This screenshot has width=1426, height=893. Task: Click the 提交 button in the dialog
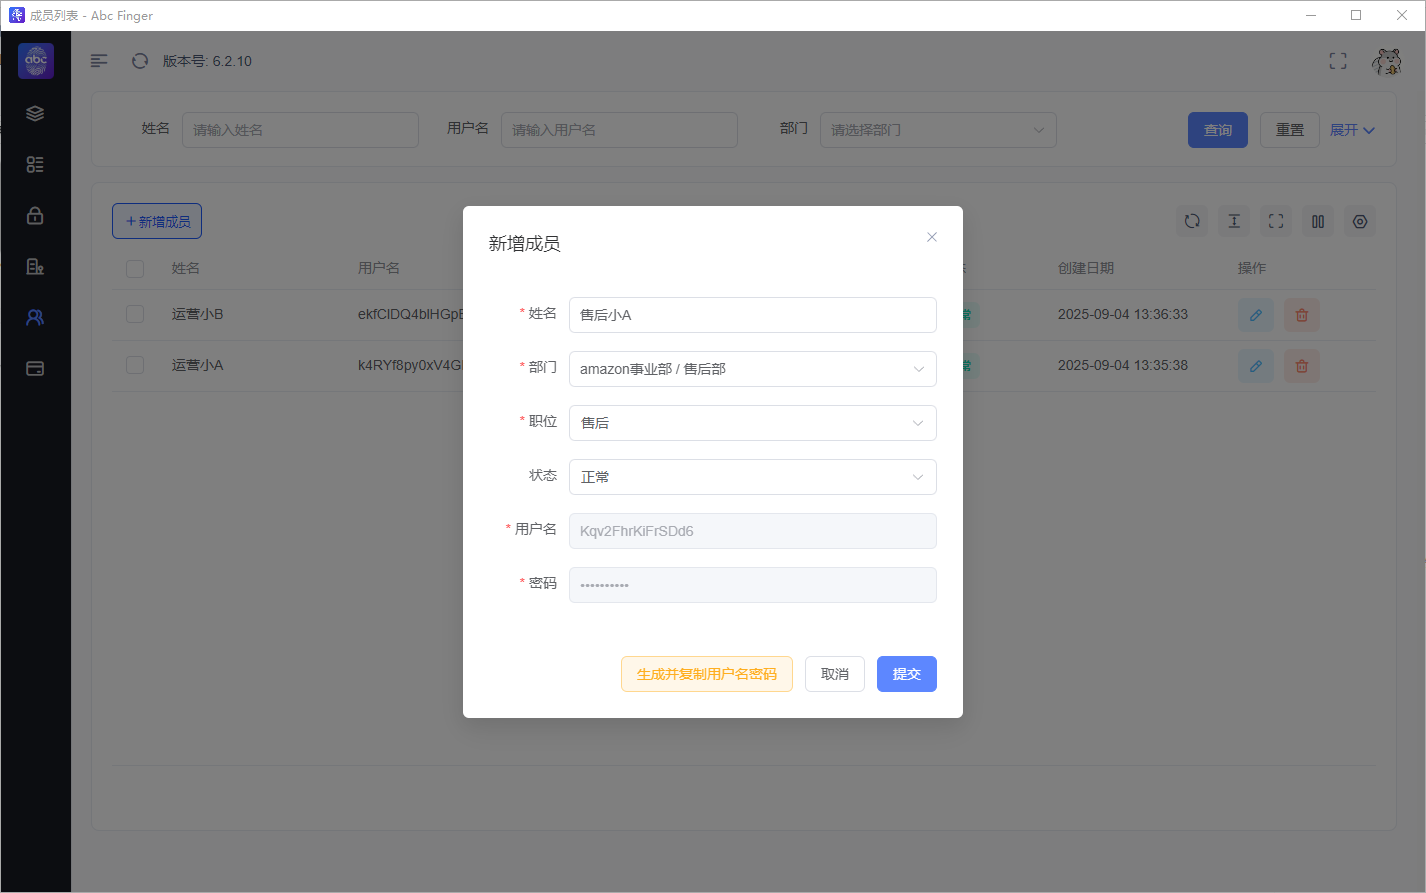pyautogui.click(x=907, y=674)
